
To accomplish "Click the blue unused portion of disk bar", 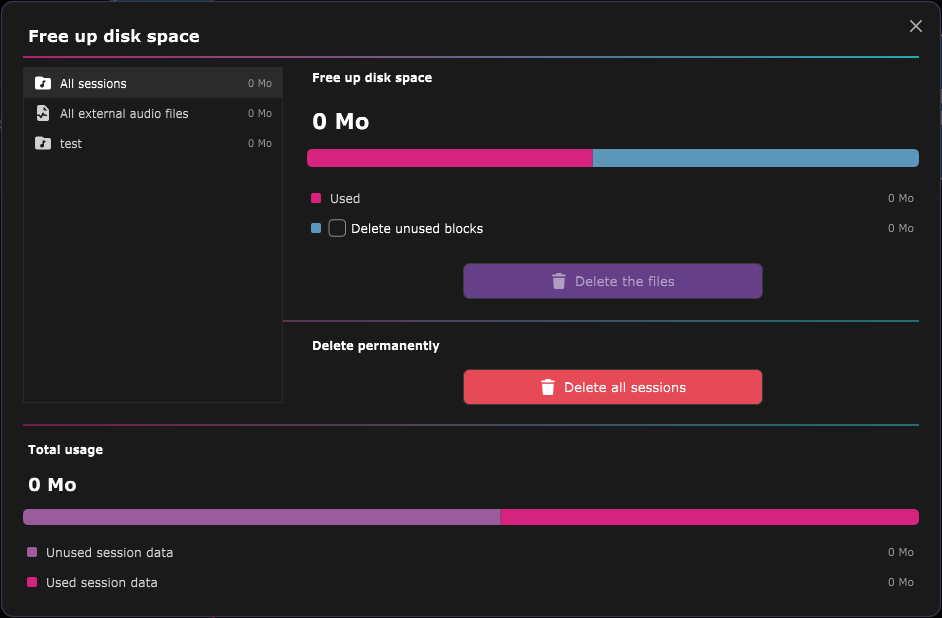I will point(756,158).
